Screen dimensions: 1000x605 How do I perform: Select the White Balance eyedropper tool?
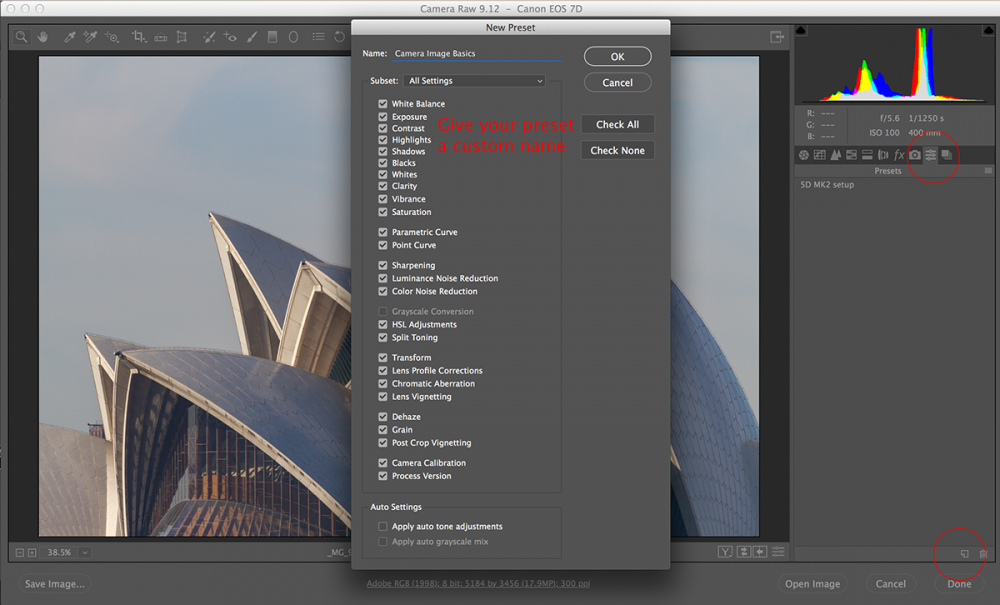coord(69,37)
